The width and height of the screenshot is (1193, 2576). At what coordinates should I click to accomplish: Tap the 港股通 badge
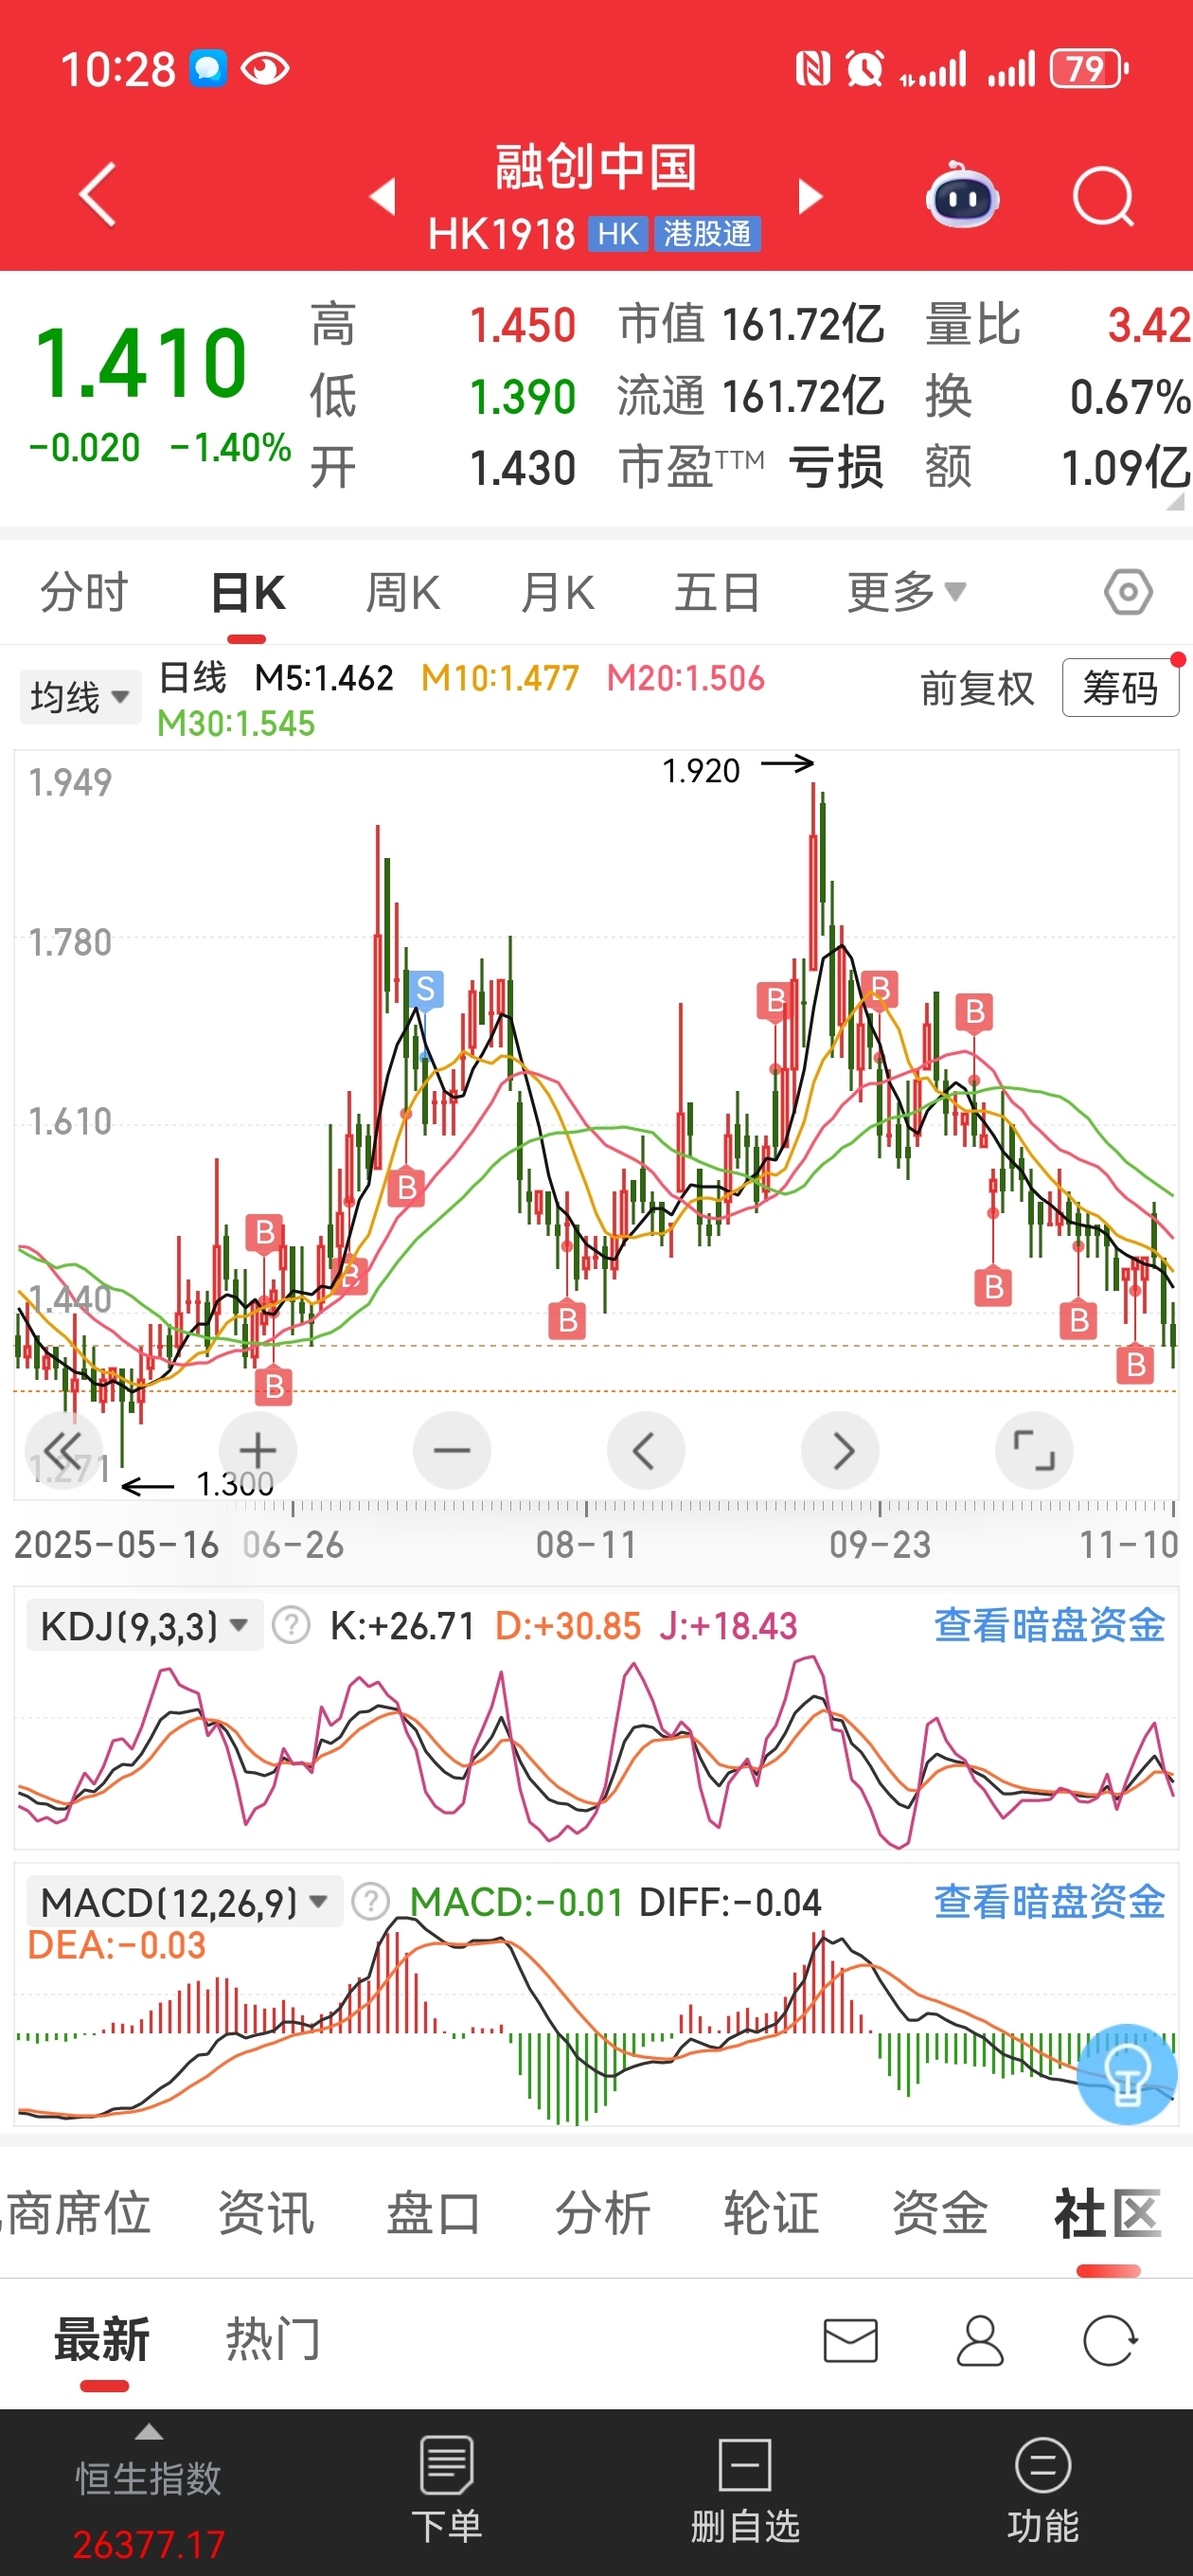707,234
